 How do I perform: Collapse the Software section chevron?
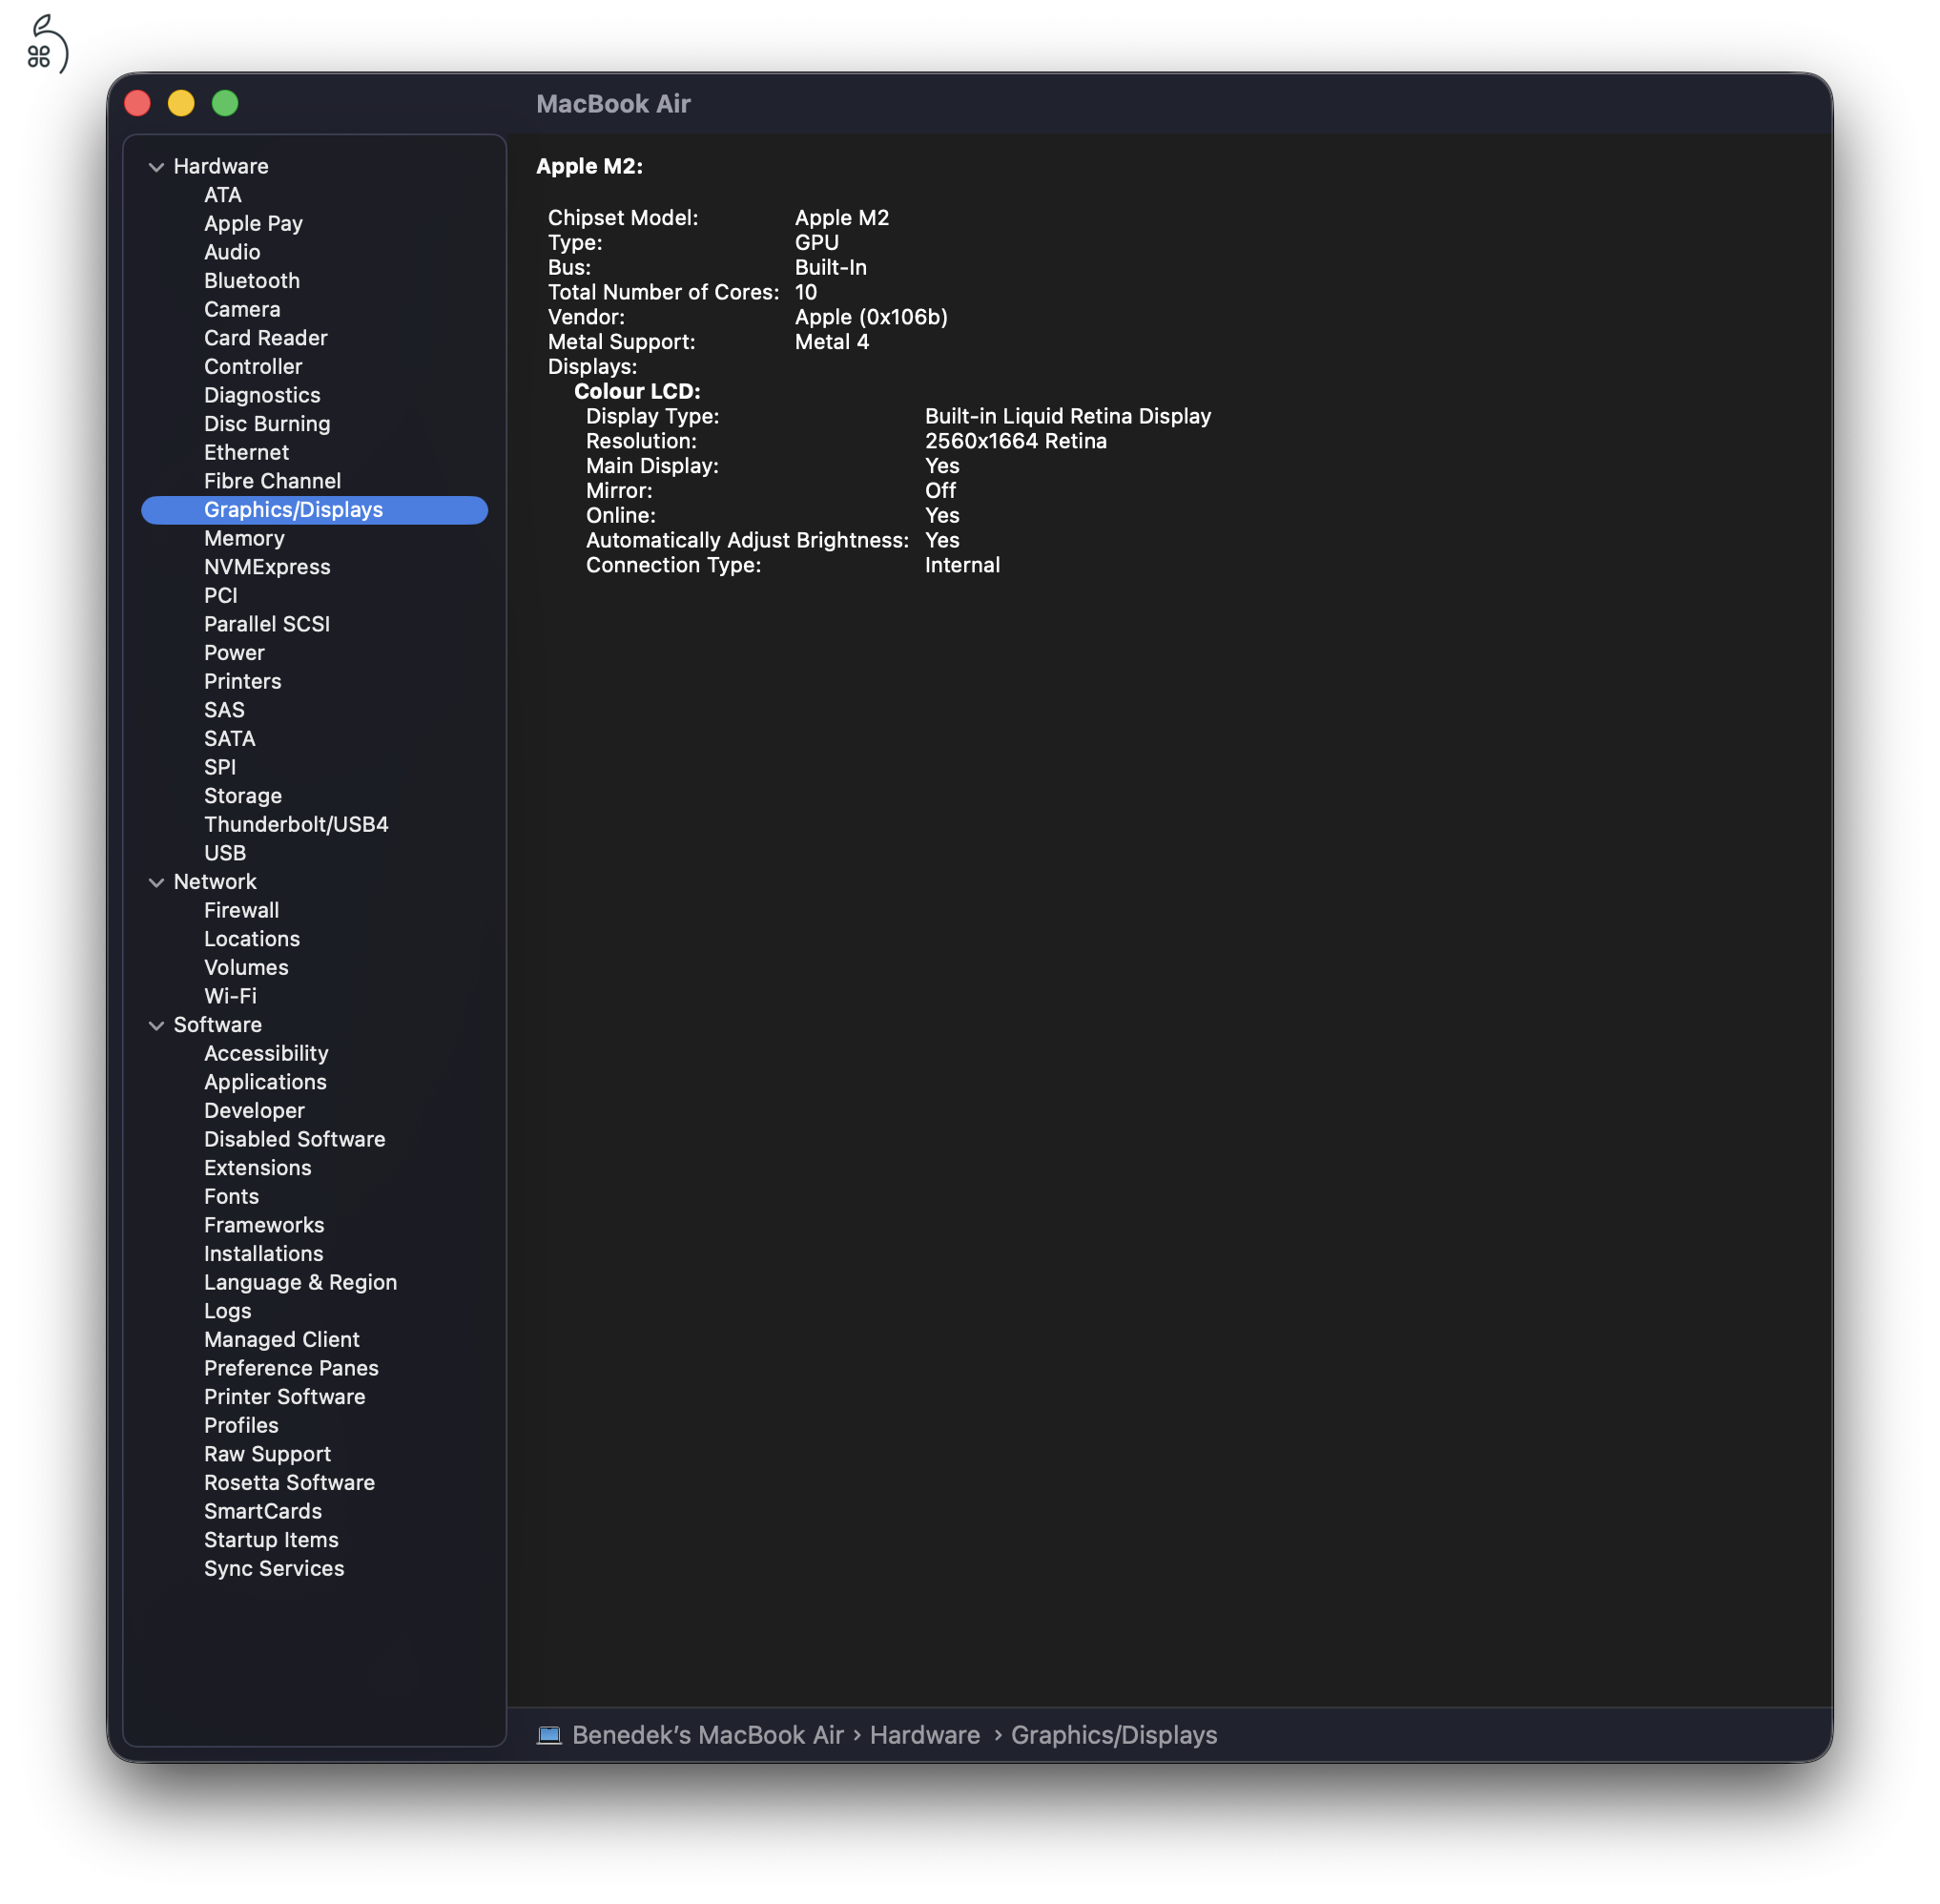point(156,1025)
